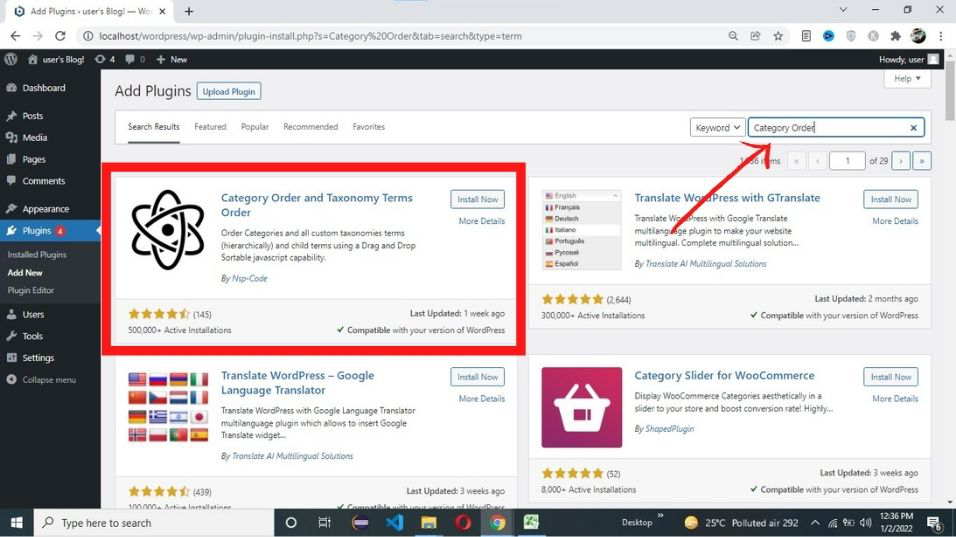Click the browser reload button
This screenshot has width=956, height=537.
click(60, 36)
